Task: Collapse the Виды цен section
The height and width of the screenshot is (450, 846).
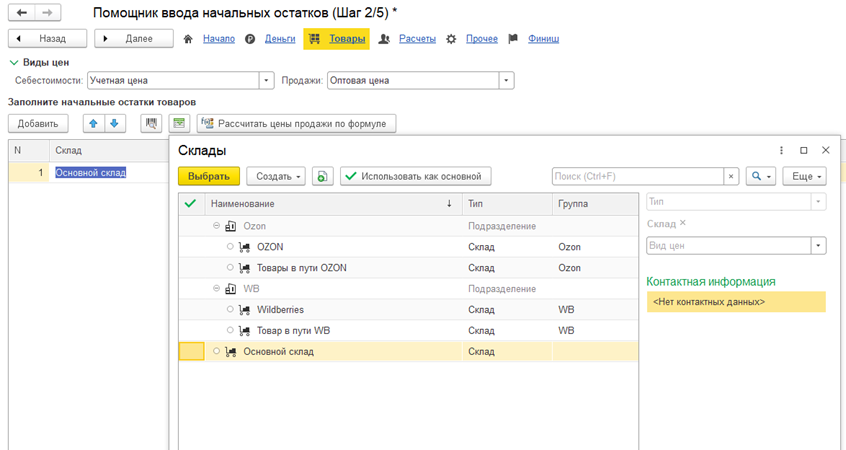Action: (x=14, y=62)
